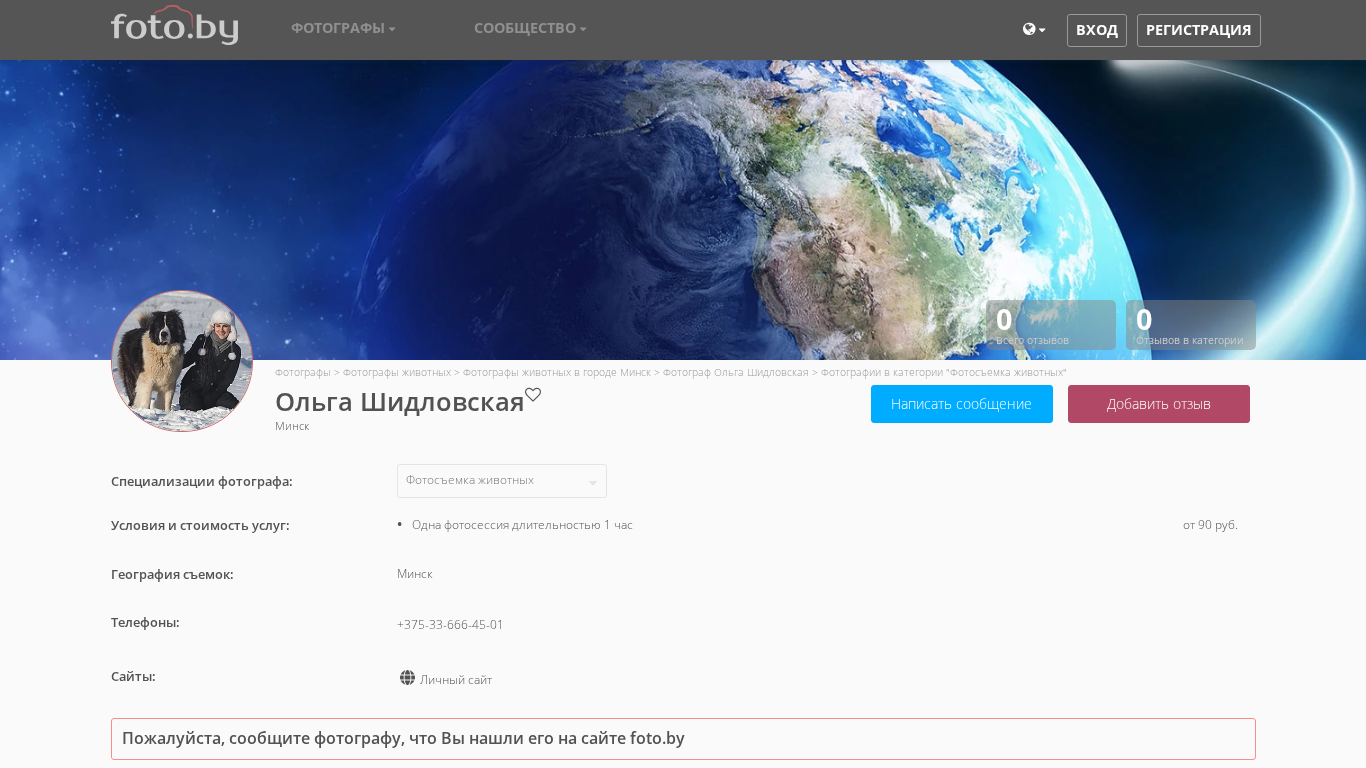Click the name heading Ольга Шидловская

(400, 402)
